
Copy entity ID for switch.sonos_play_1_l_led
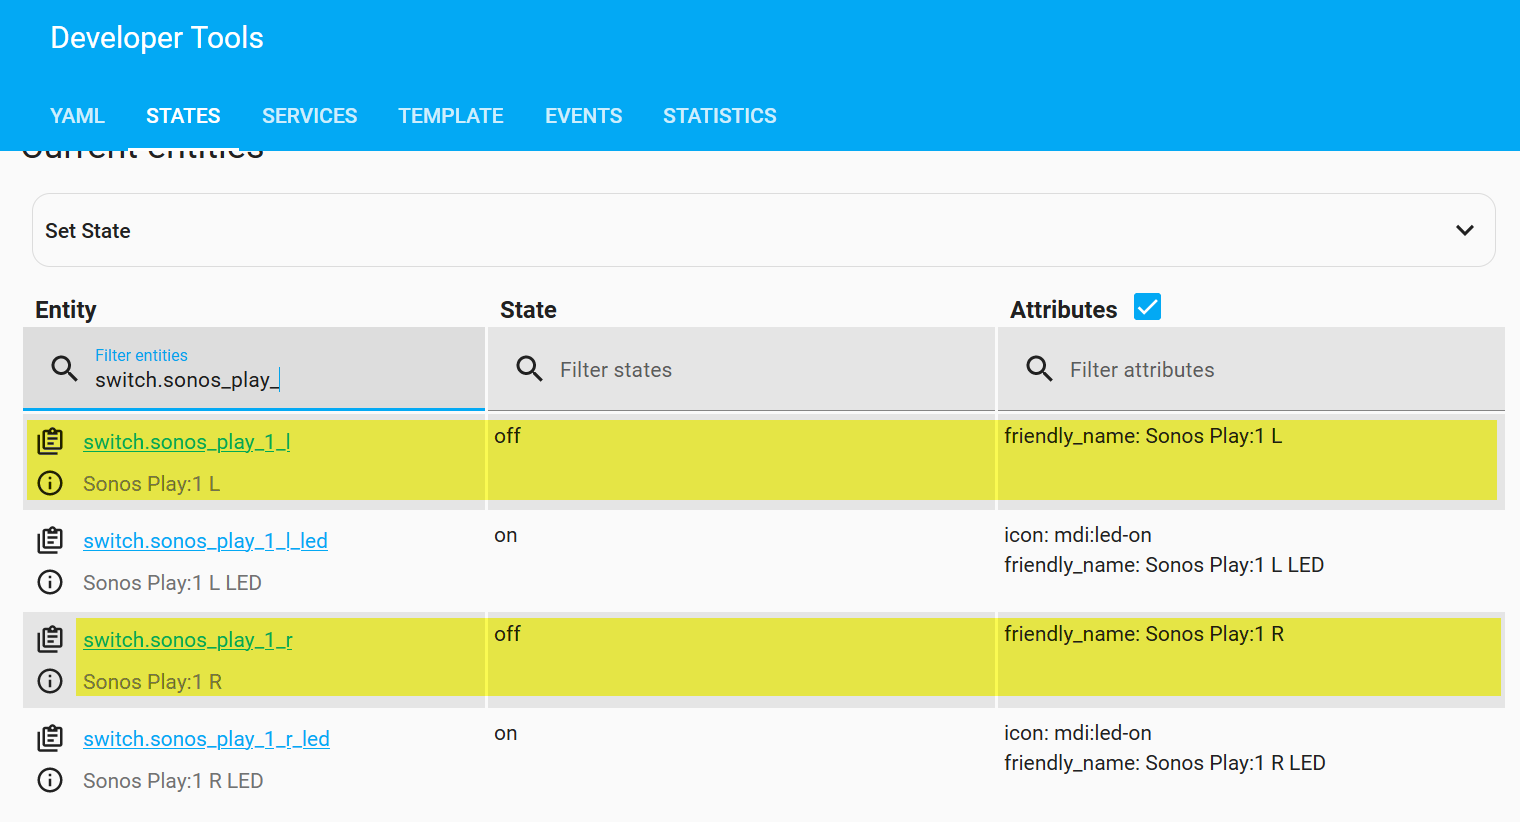coord(50,540)
